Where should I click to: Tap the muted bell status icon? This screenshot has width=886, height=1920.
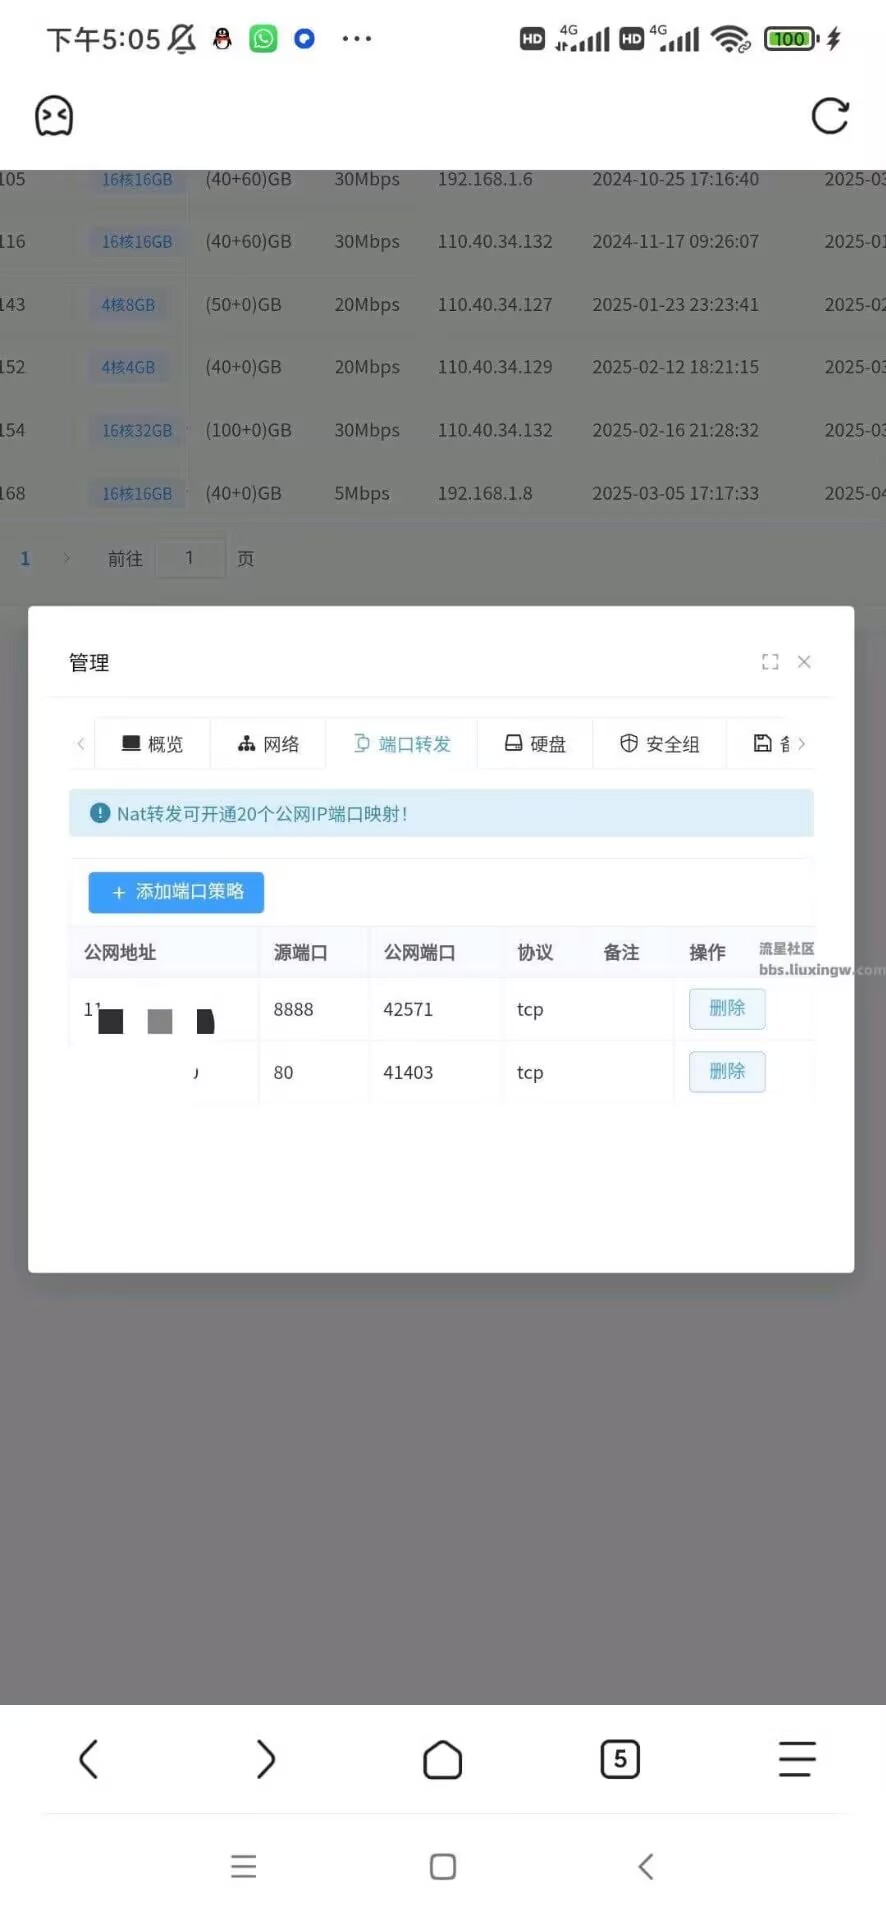pyautogui.click(x=182, y=39)
